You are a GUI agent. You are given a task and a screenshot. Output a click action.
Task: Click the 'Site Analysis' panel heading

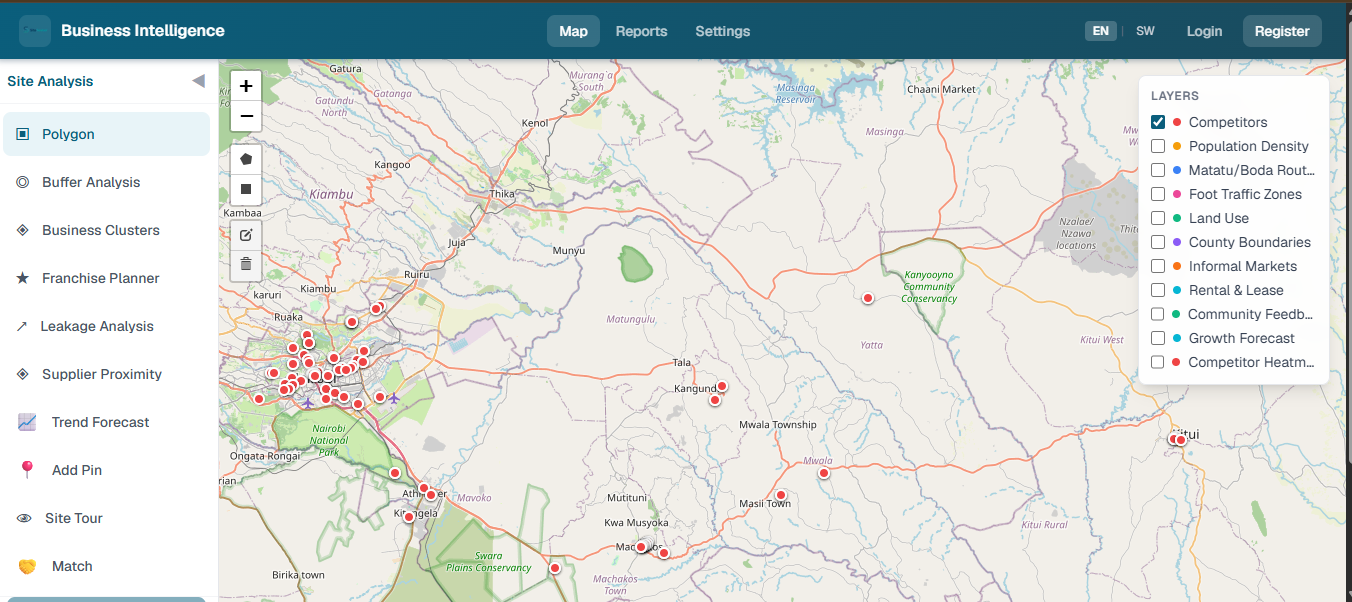click(50, 81)
